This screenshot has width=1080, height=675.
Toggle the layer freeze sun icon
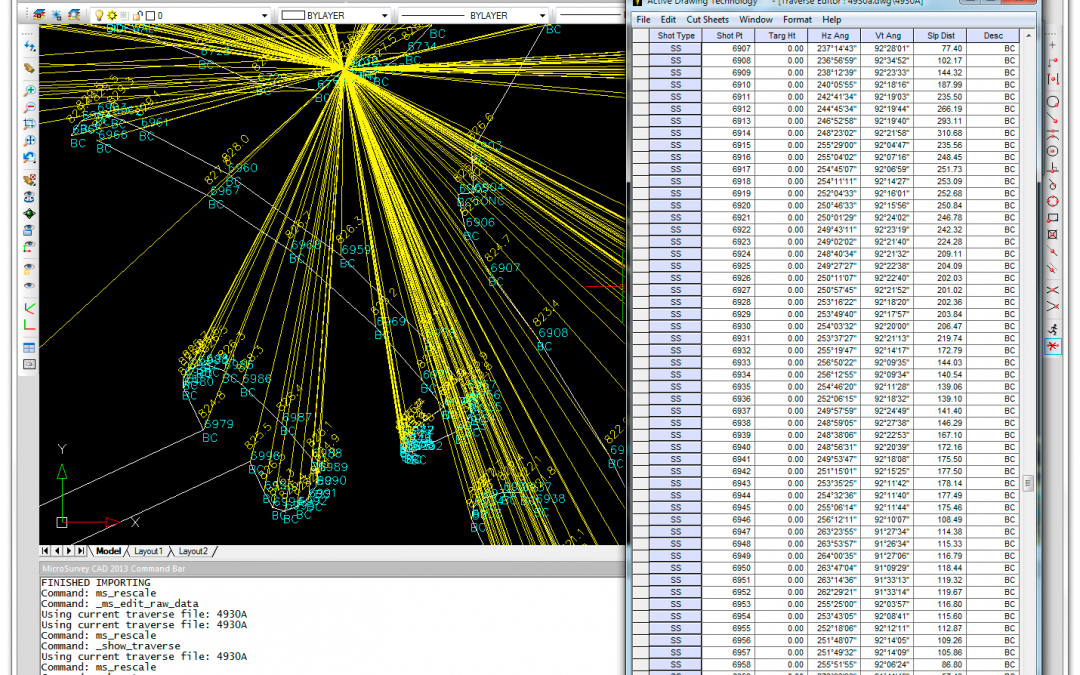[x=111, y=16]
